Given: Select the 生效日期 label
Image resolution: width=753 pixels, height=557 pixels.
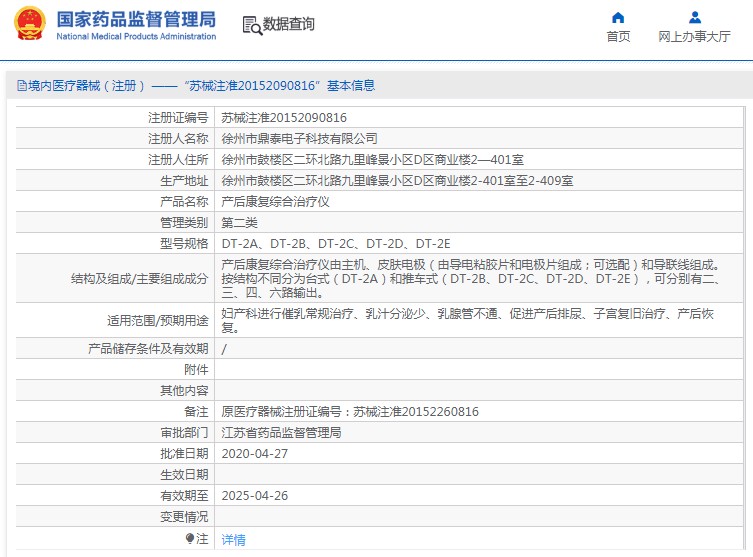Looking at the screenshot, I should pyautogui.click(x=184, y=475).
